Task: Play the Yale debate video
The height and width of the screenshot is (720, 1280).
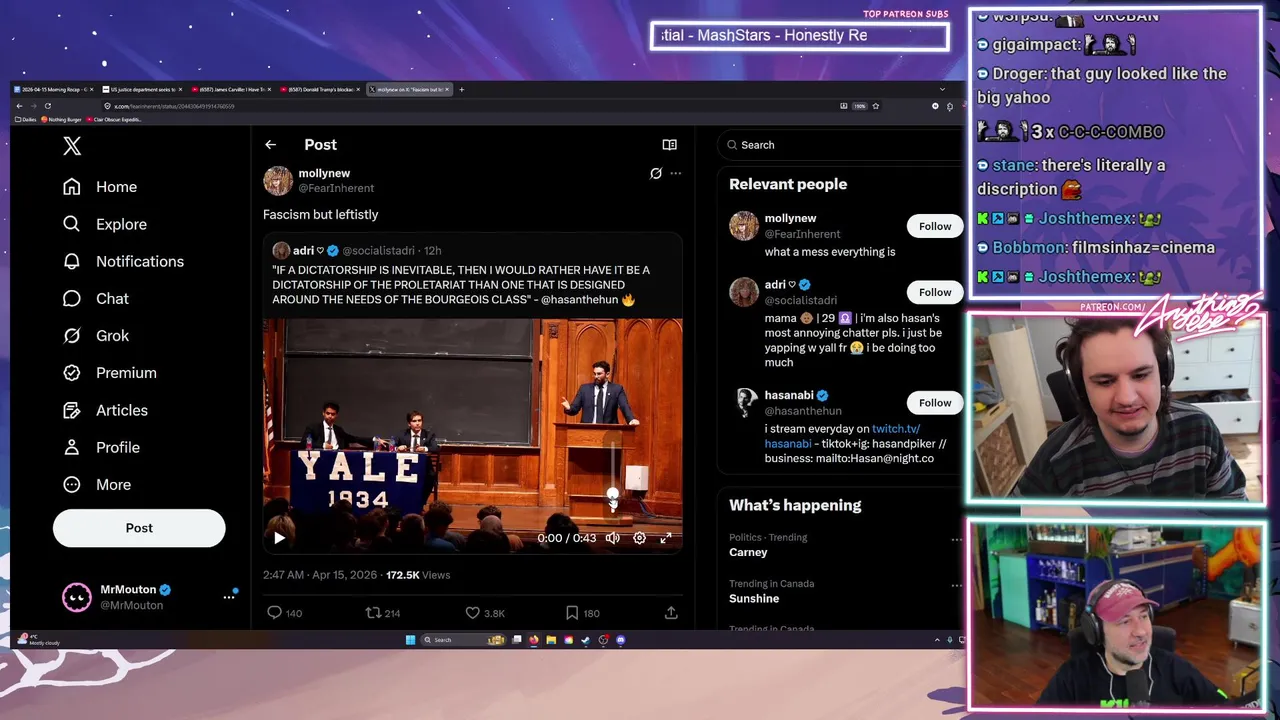Action: pyautogui.click(x=279, y=538)
